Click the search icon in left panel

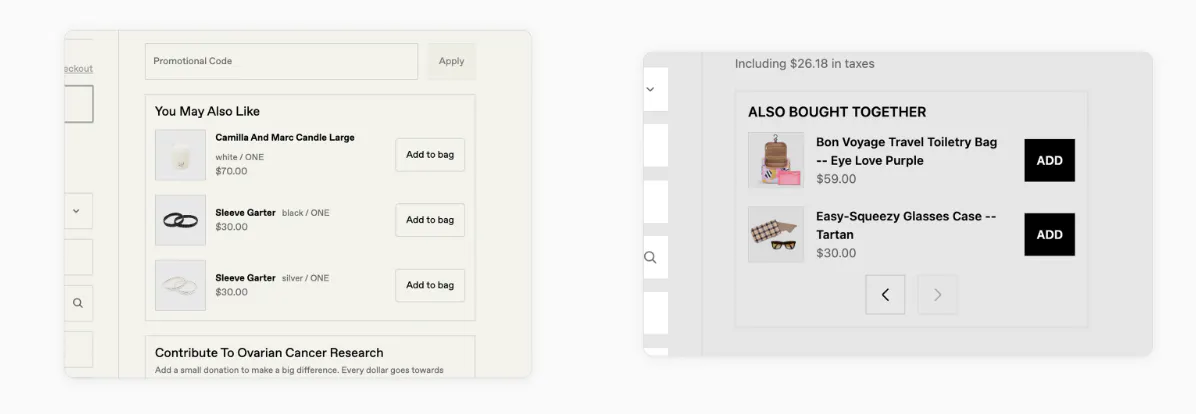click(78, 303)
